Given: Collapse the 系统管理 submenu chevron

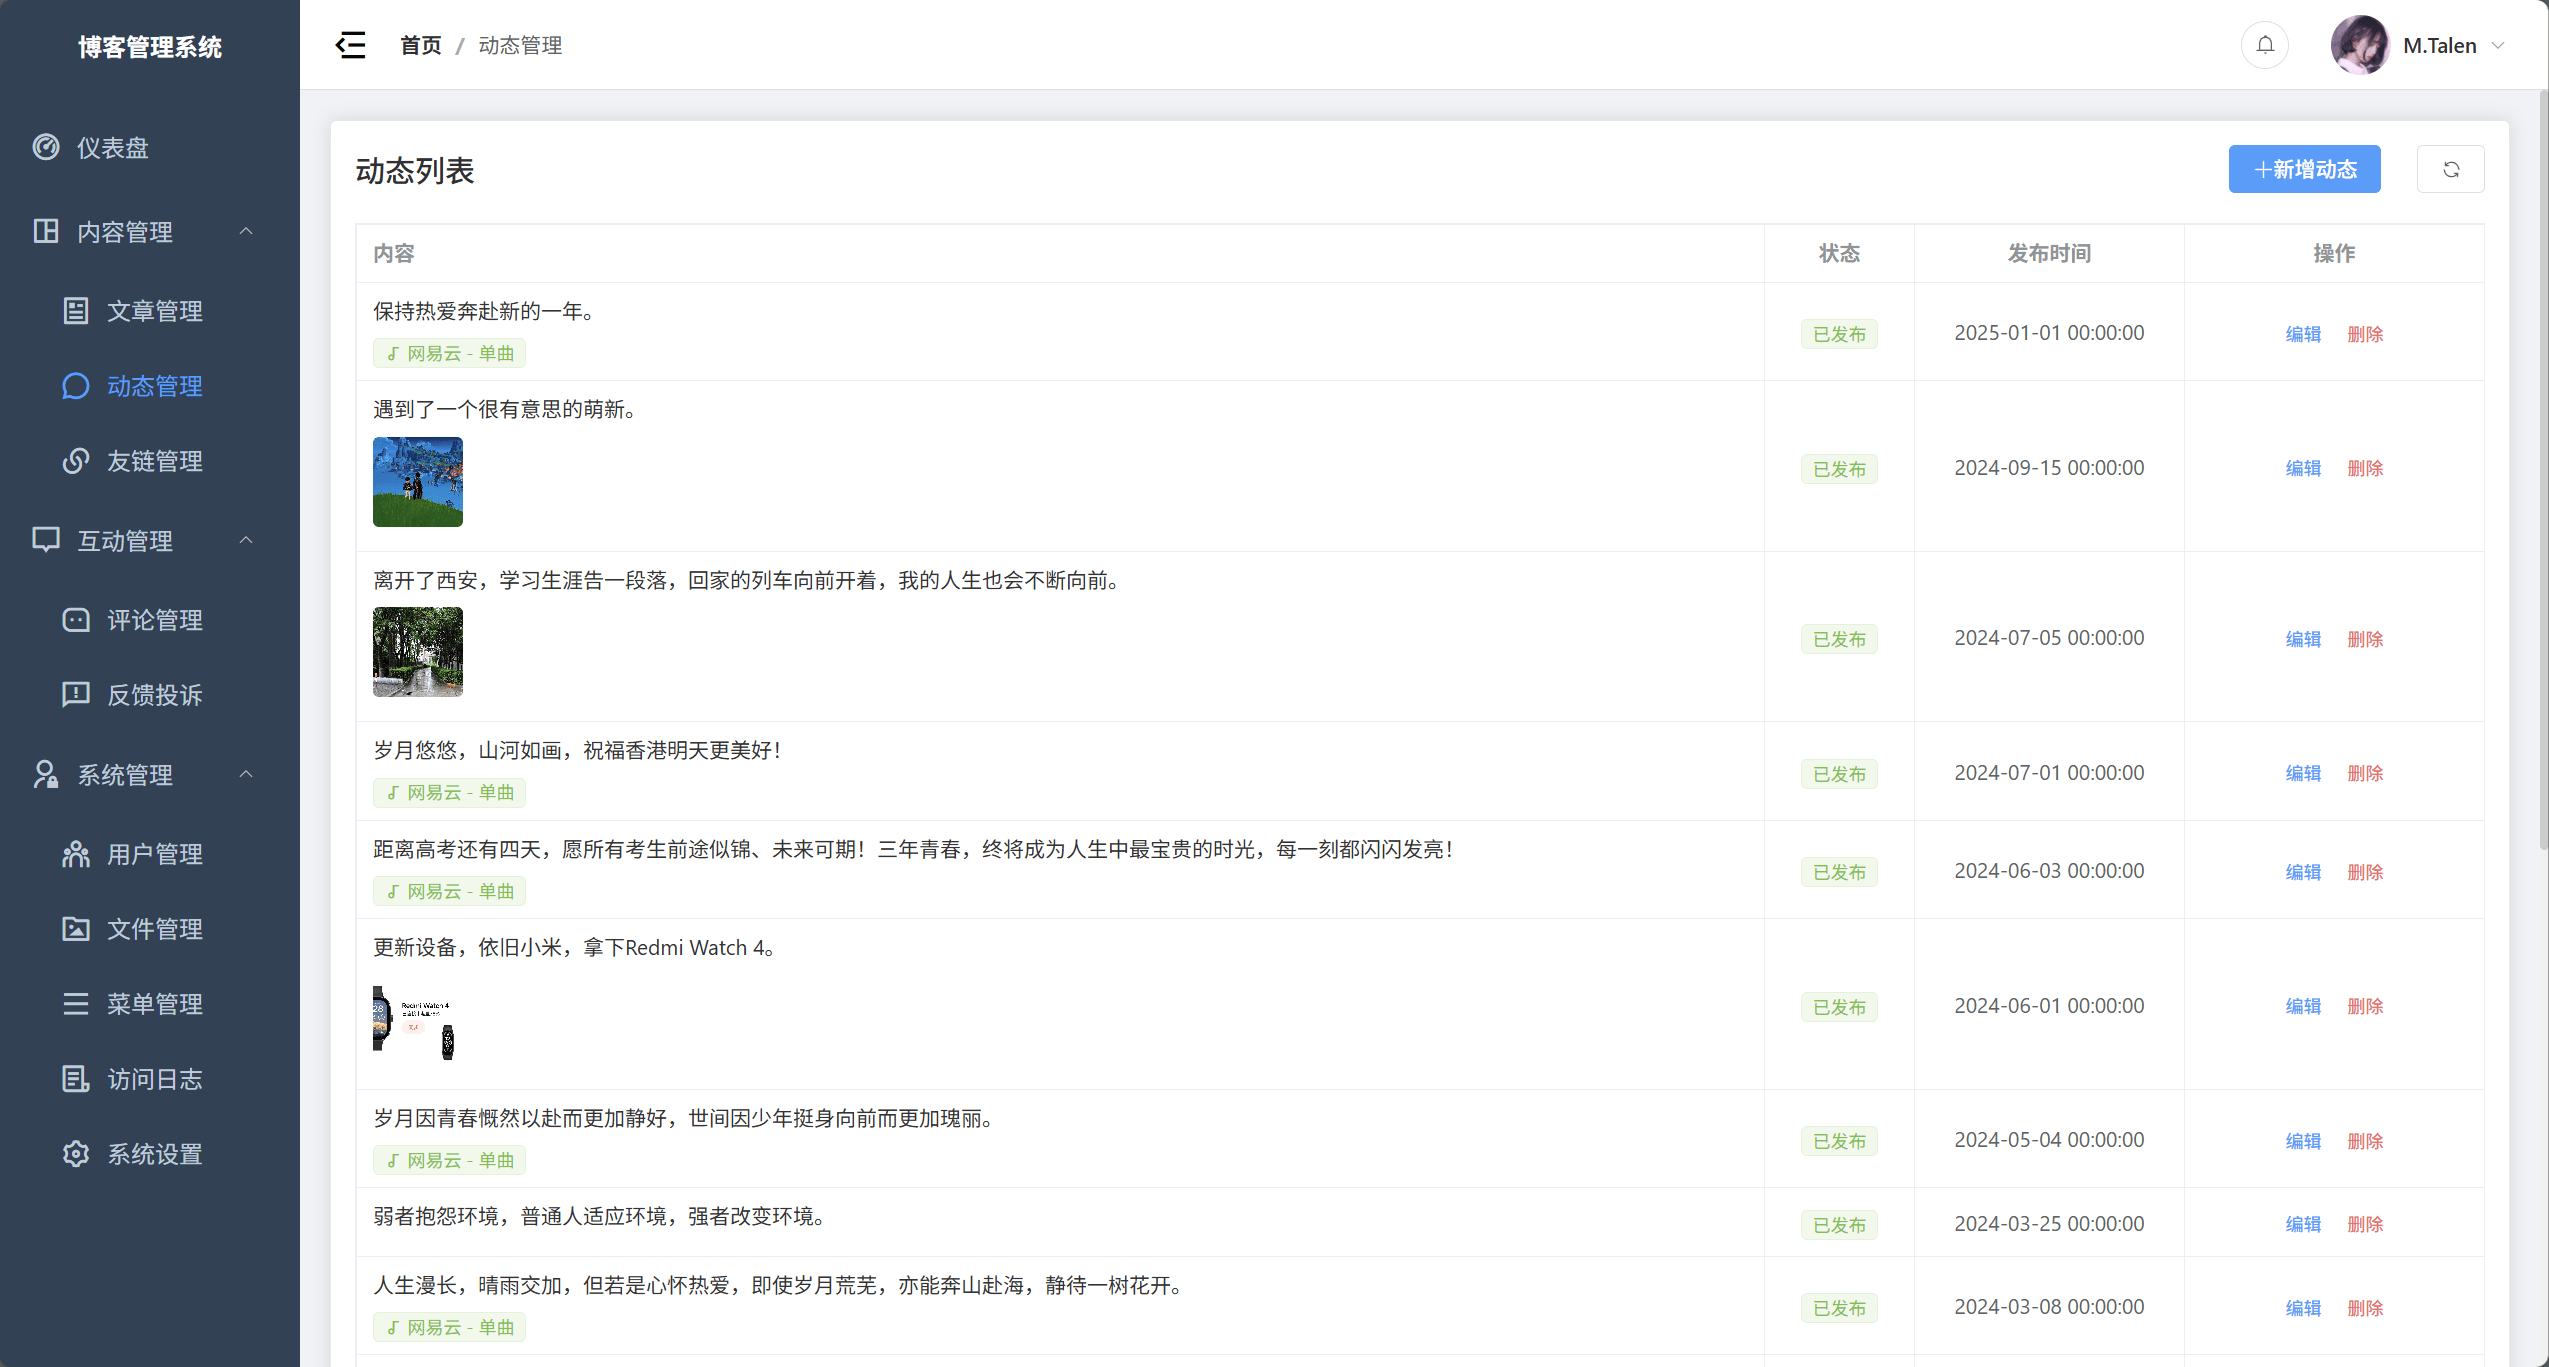Looking at the screenshot, I should click(246, 774).
